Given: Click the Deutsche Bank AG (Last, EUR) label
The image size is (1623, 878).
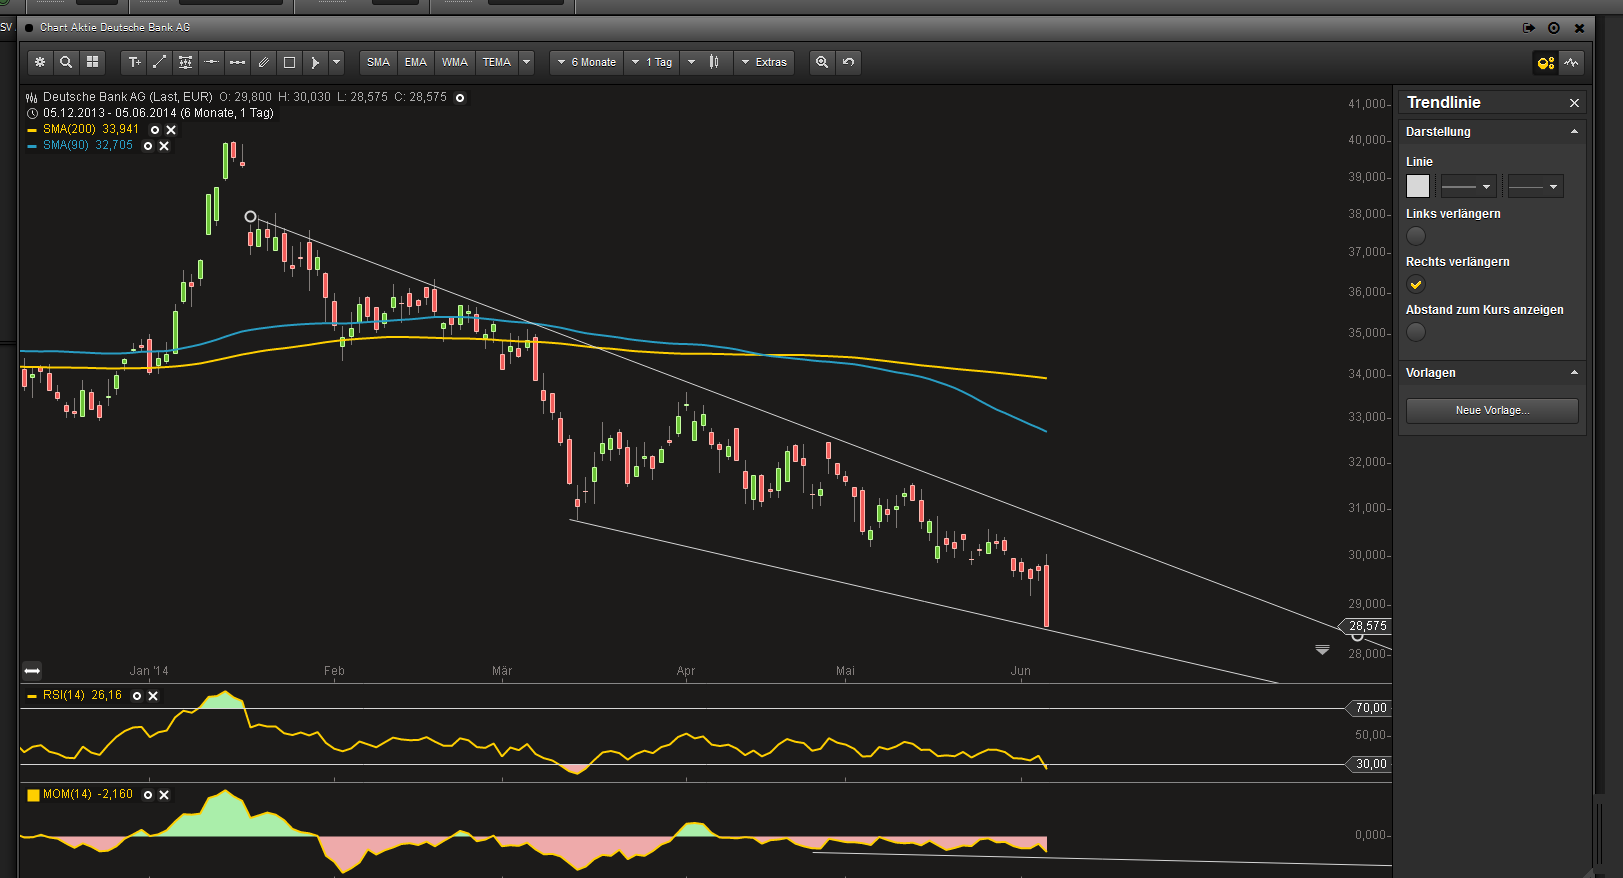Looking at the screenshot, I should (x=128, y=98).
